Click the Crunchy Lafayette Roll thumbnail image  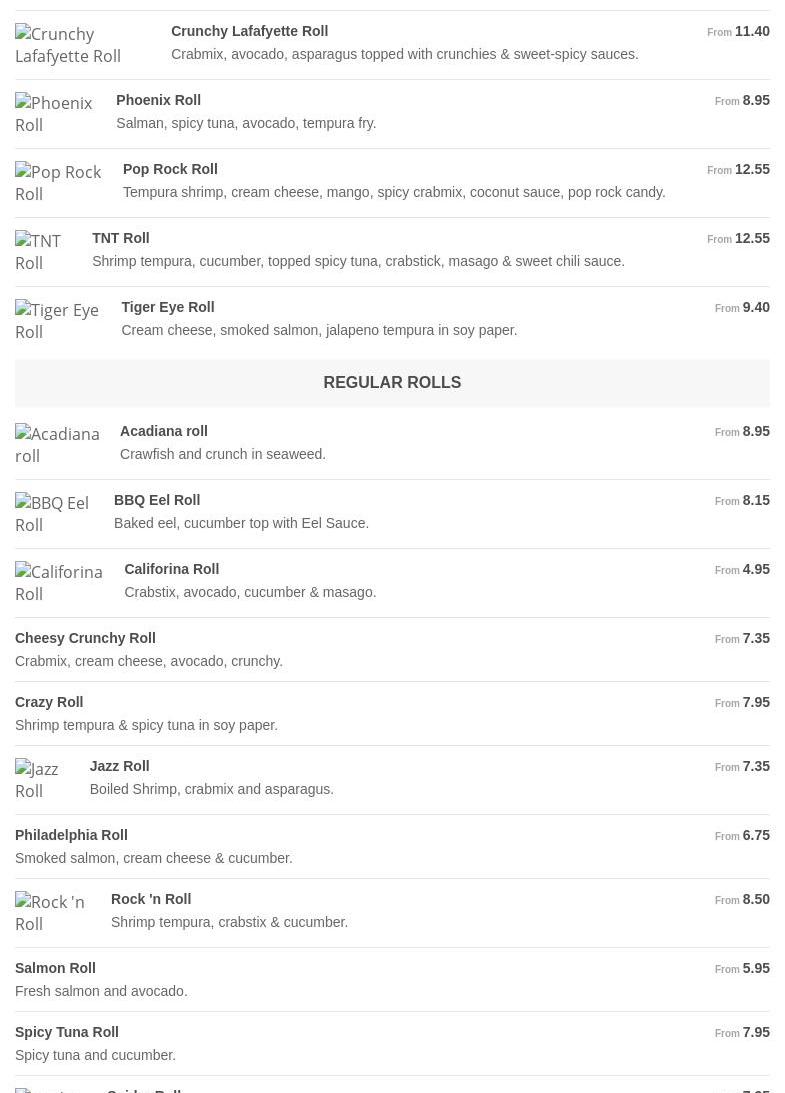68,45
